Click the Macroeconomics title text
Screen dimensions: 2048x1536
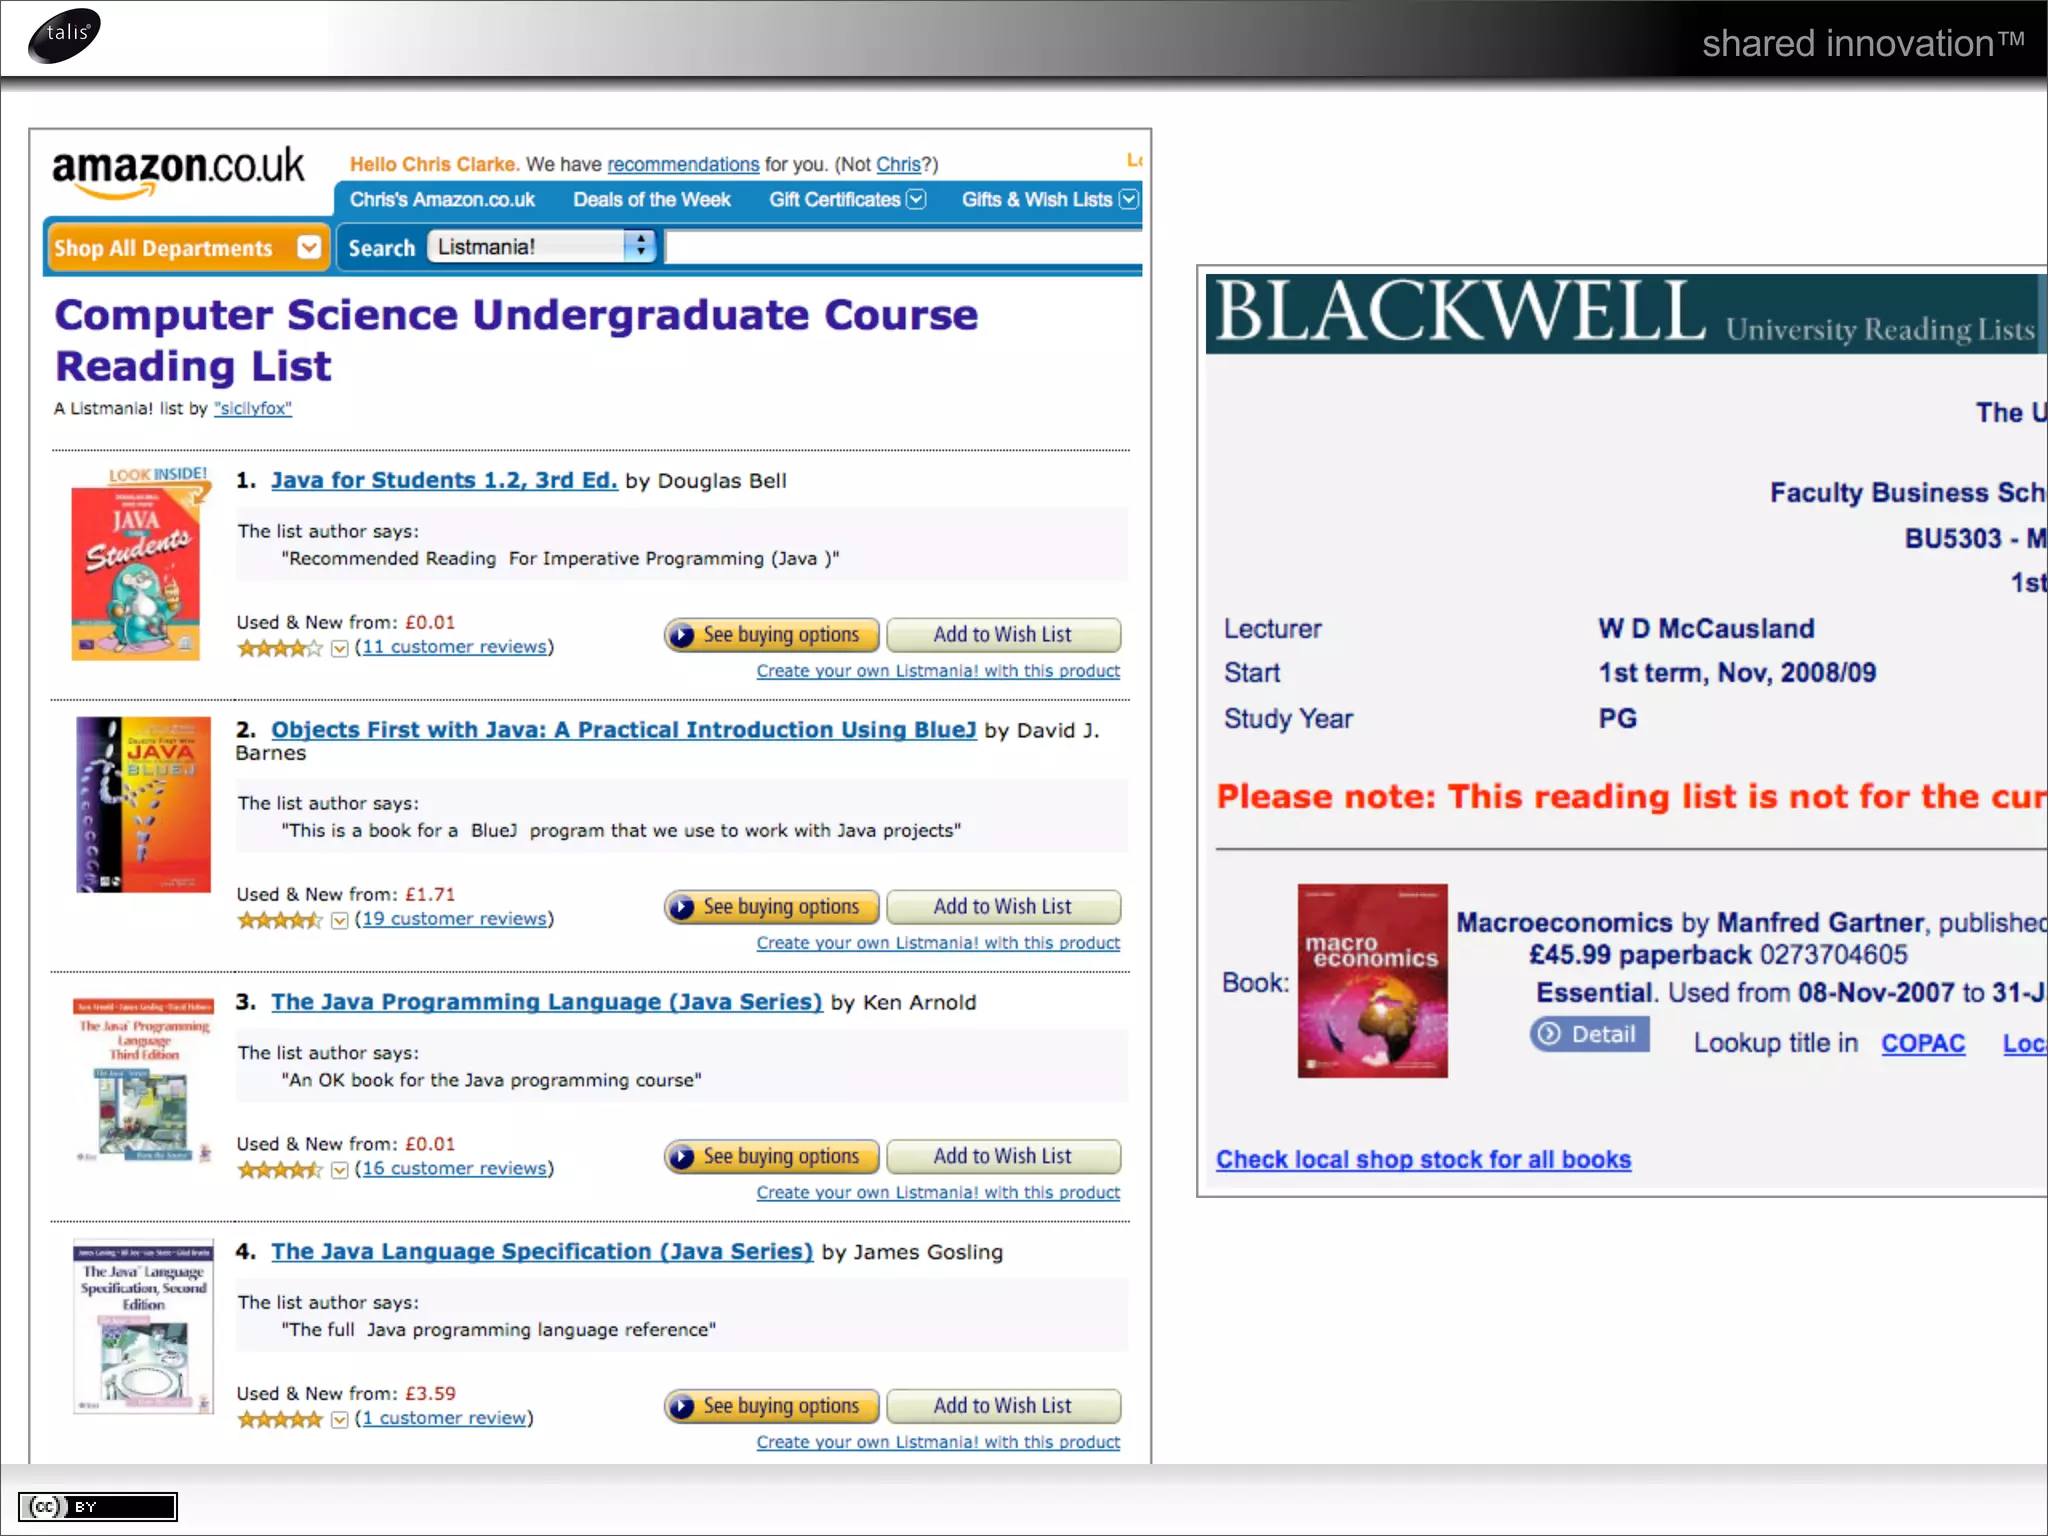point(1564,922)
